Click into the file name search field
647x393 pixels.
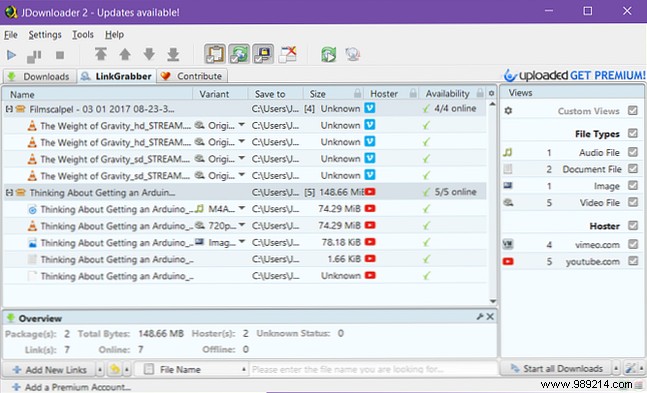click(x=373, y=369)
